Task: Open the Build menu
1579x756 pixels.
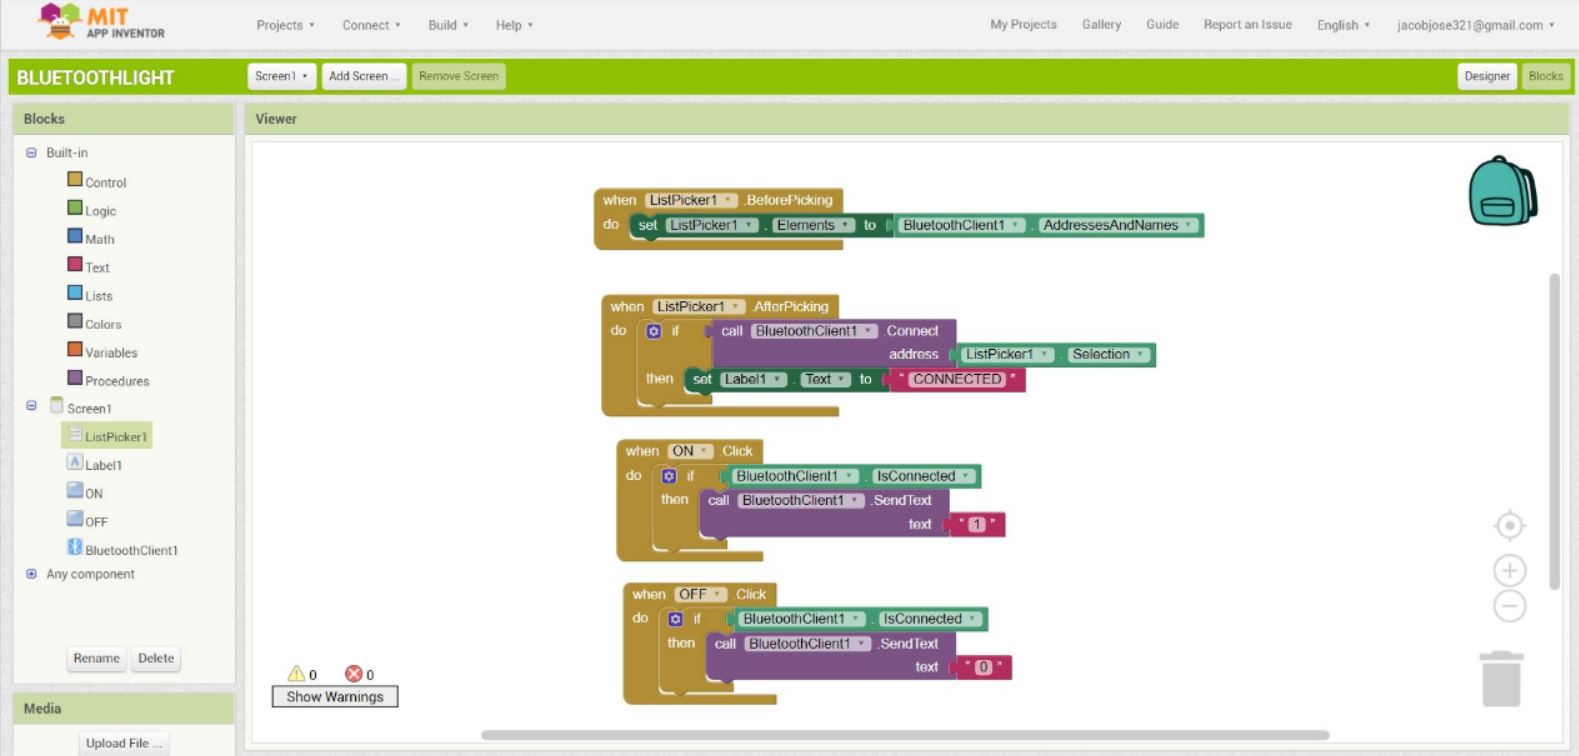Action: (x=448, y=25)
